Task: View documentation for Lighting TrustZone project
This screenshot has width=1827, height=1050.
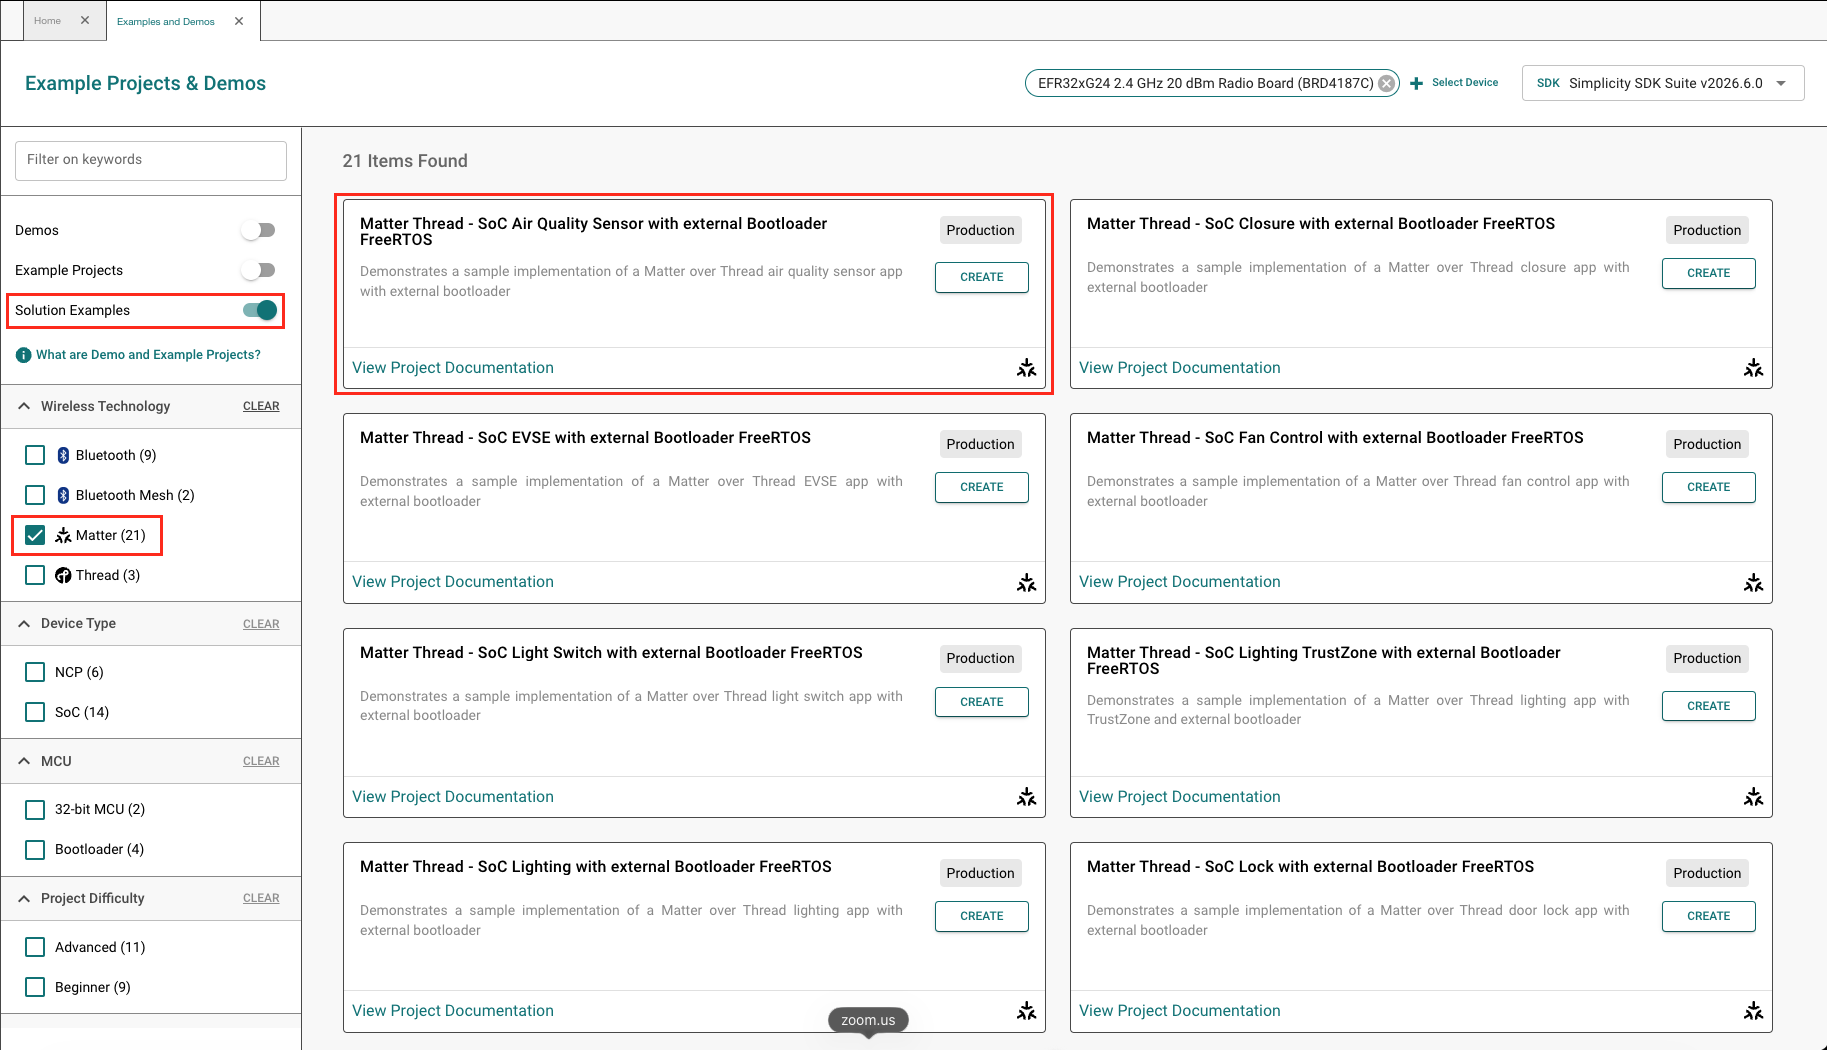Action: [1180, 797]
